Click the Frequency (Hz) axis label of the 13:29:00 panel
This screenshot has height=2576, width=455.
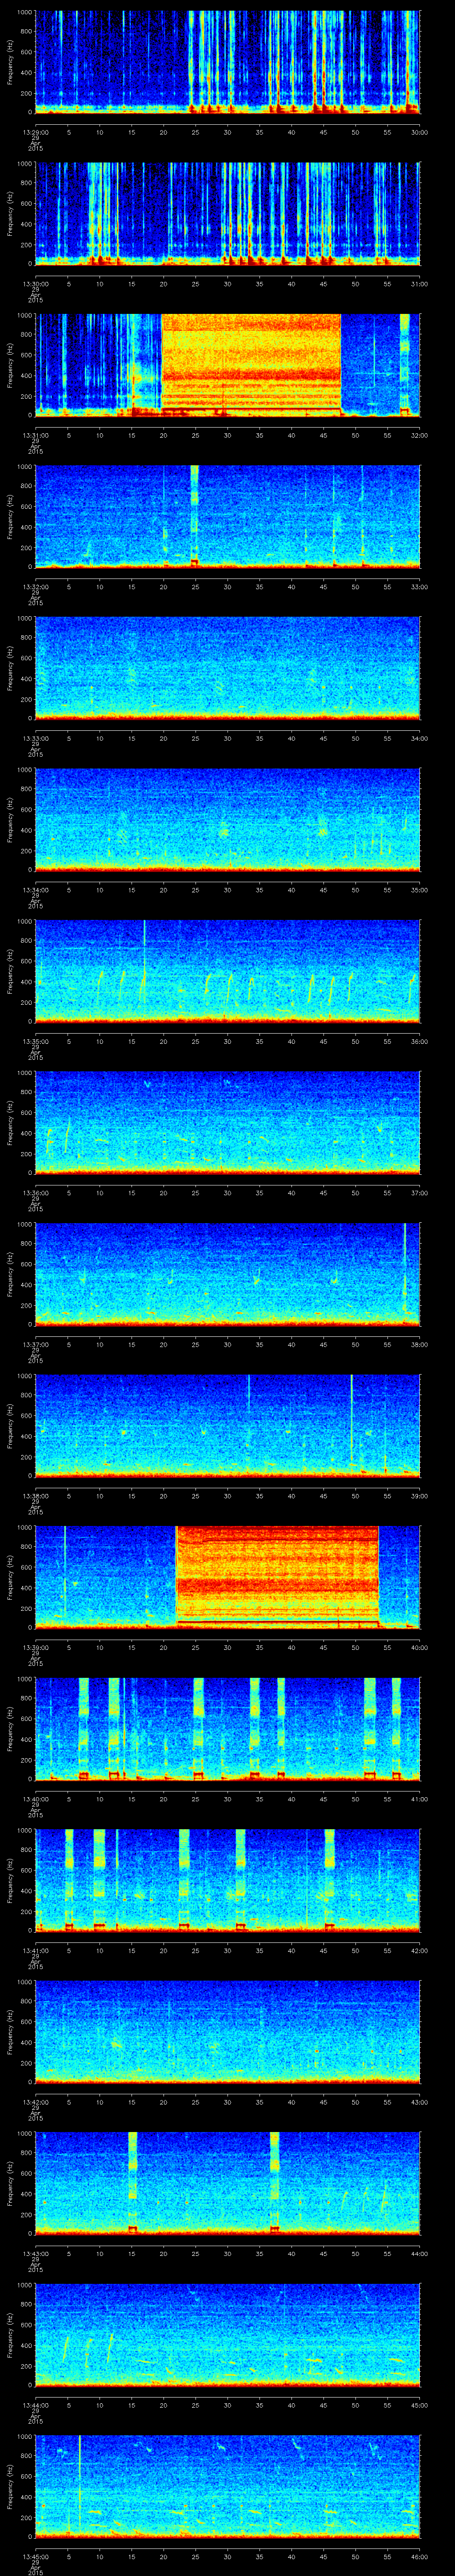(x=10, y=62)
